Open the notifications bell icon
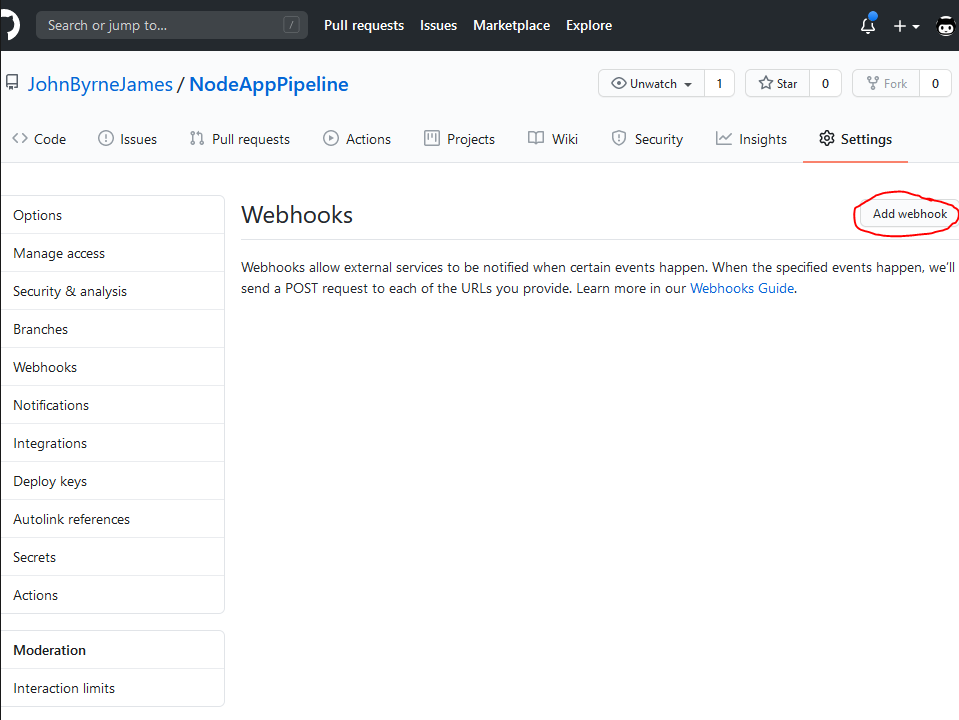The image size is (959, 720). tap(868, 25)
